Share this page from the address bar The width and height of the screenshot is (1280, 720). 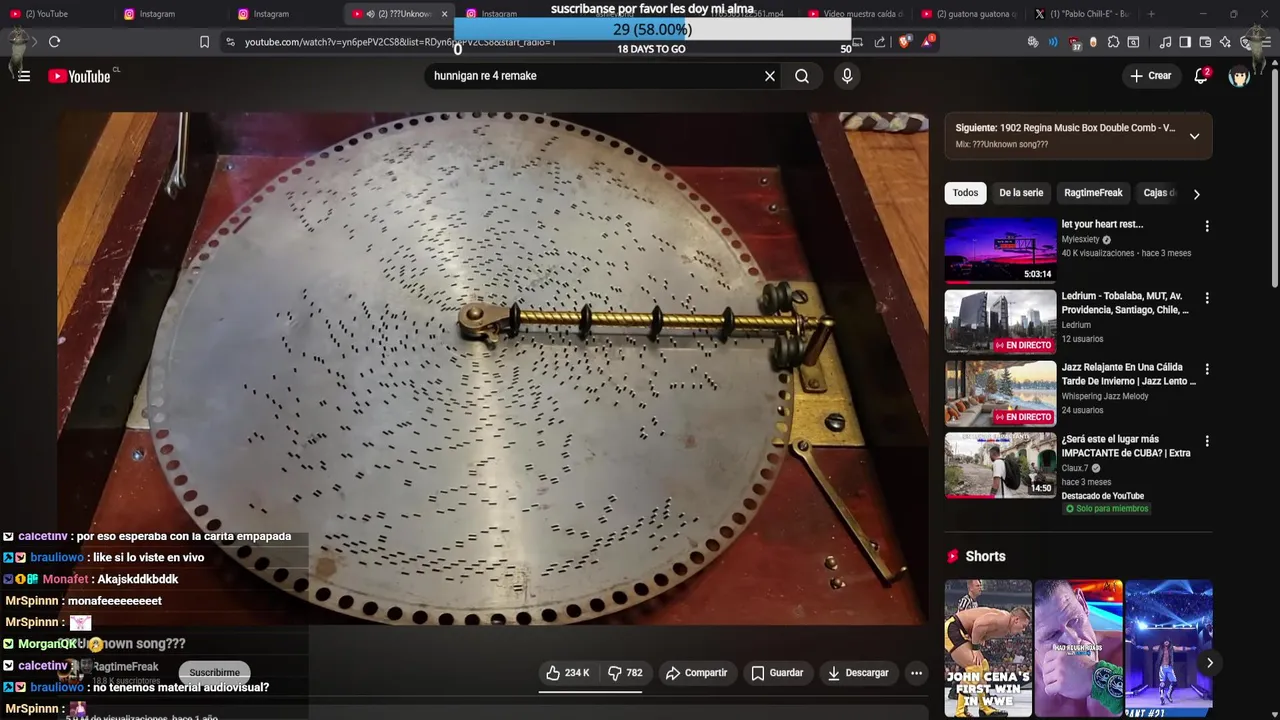880,42
